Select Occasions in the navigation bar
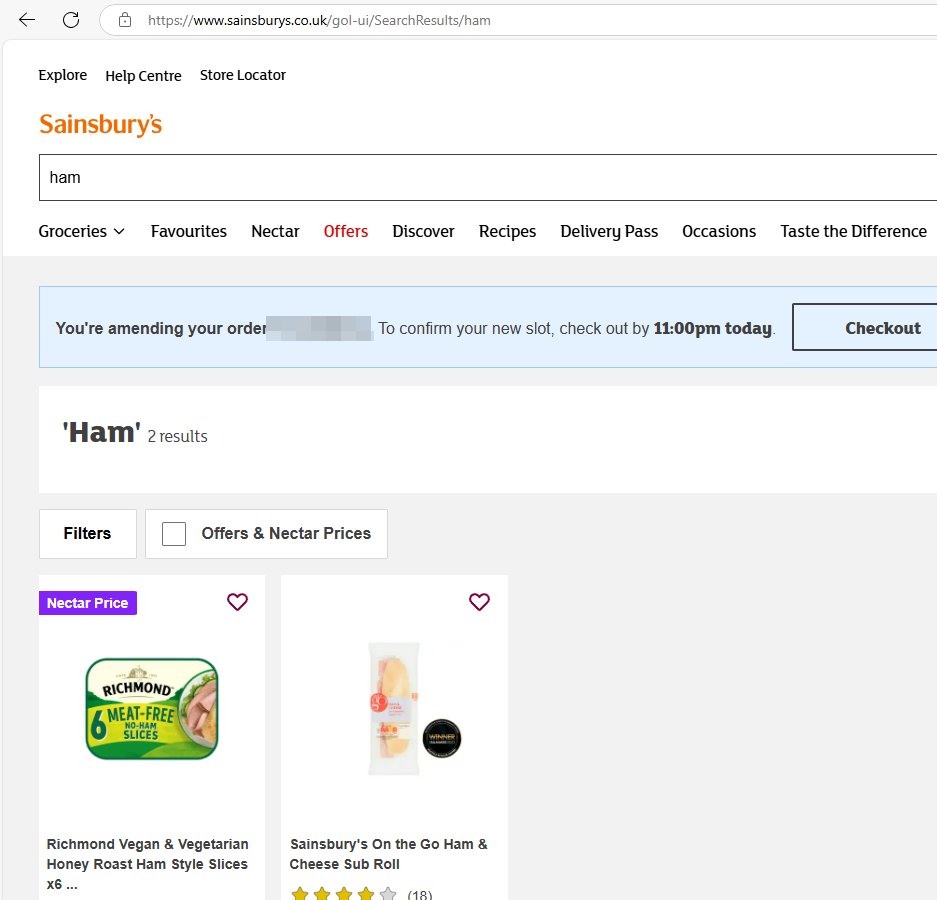 719,231
